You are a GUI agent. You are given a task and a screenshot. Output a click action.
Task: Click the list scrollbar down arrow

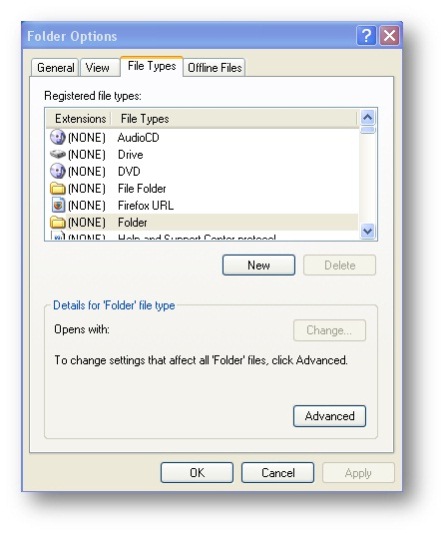pos(368,231)
